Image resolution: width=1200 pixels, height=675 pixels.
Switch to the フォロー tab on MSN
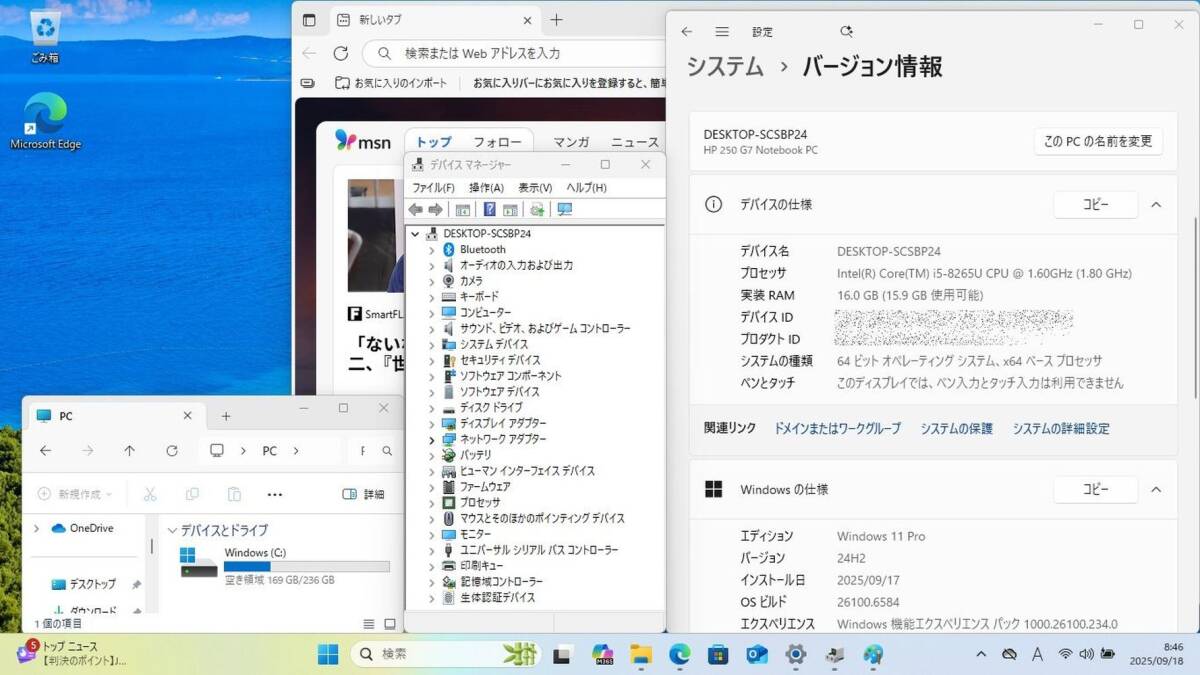(497, 142)
